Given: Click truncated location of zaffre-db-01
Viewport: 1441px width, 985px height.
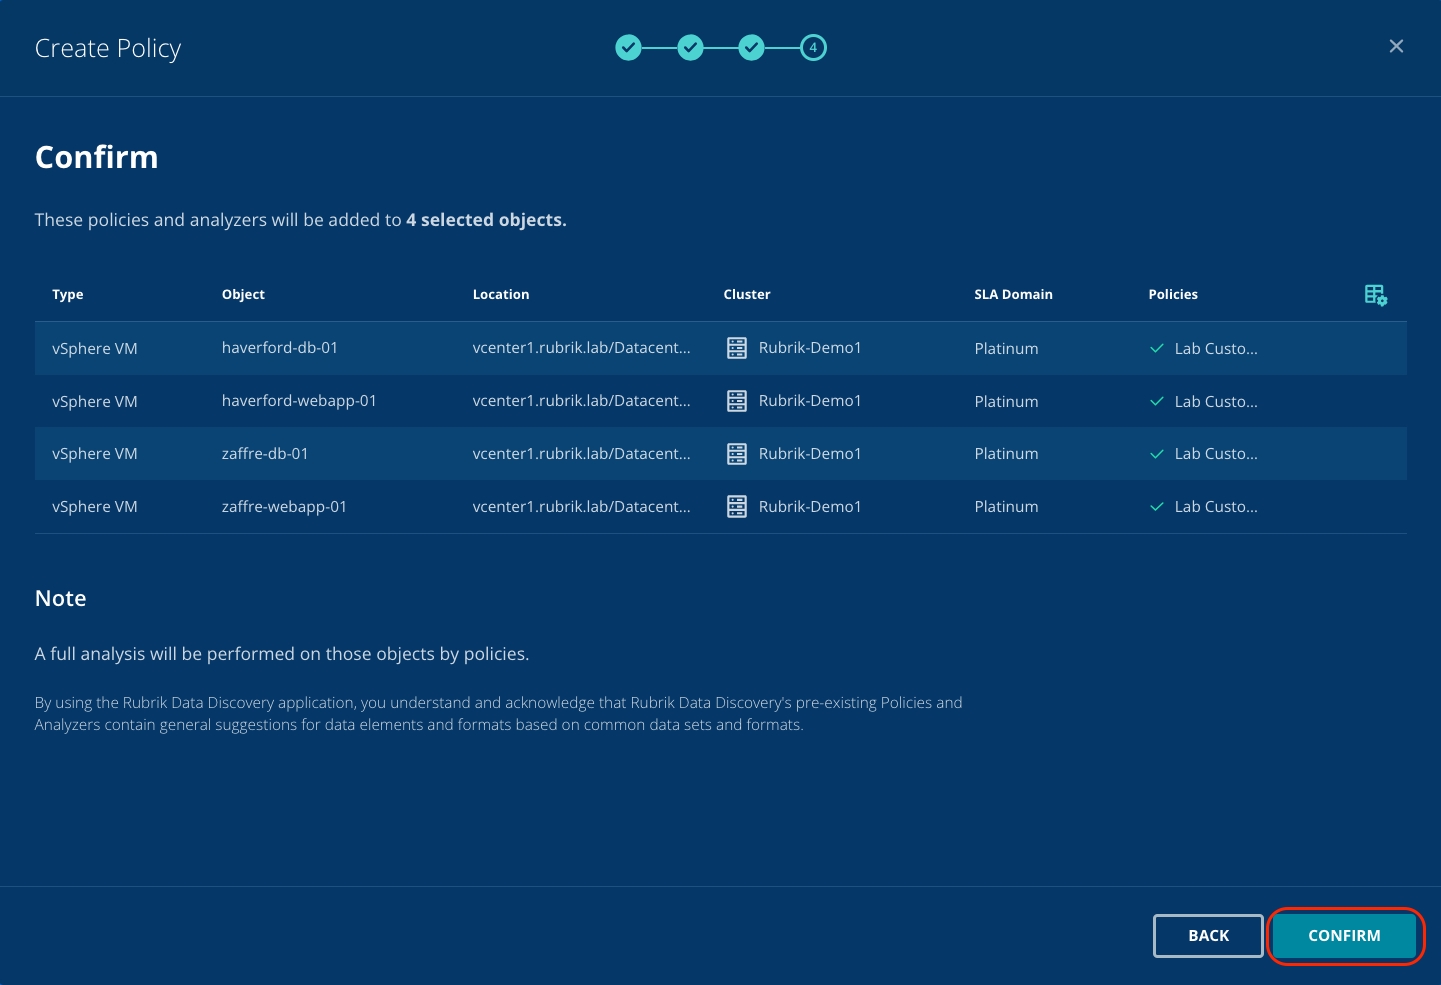Looking at the screenshot, I should (x=581, y=454).
